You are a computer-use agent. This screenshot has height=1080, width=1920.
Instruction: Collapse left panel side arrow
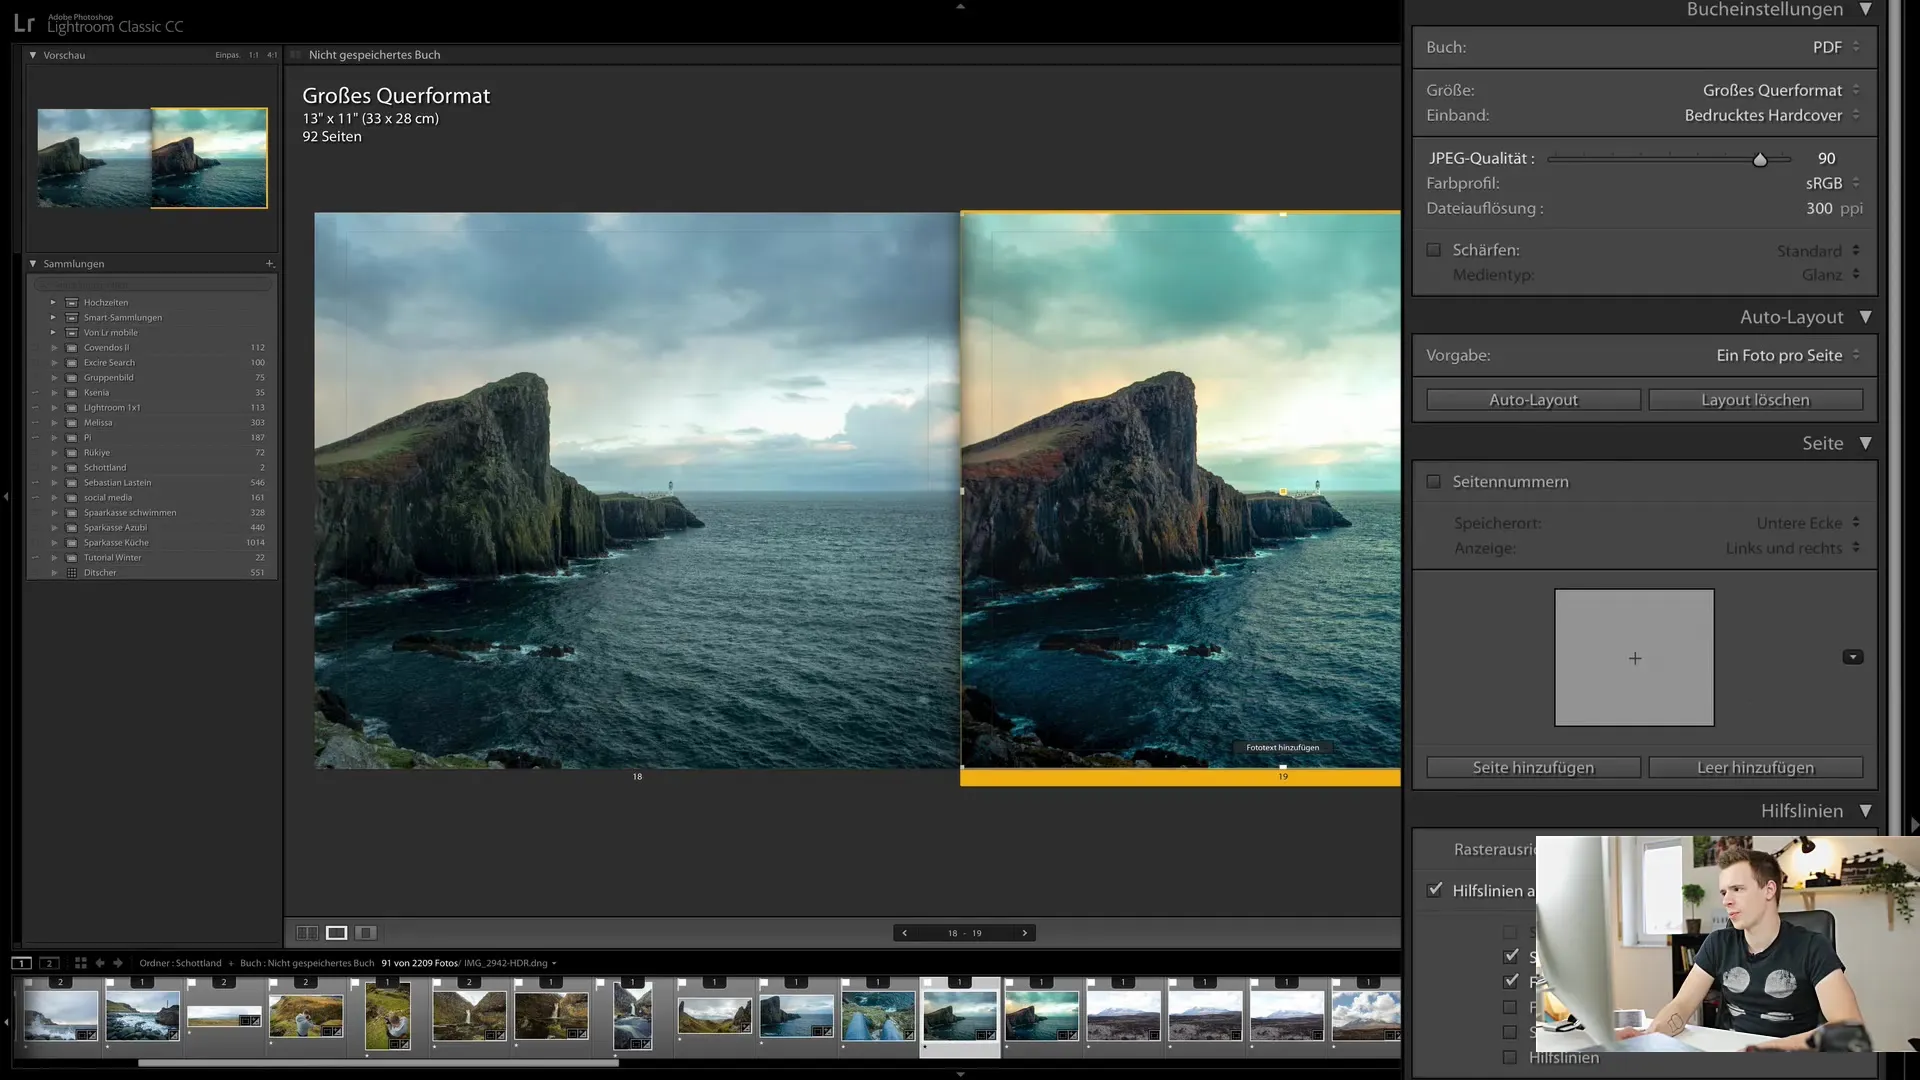(x=6, y=496)
